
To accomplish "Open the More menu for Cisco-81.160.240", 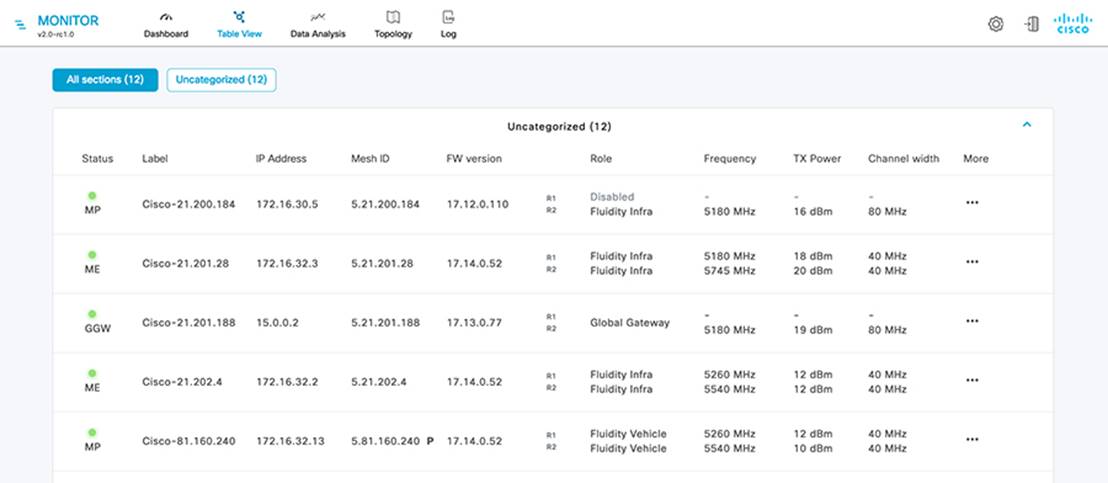I will point(972,440).
